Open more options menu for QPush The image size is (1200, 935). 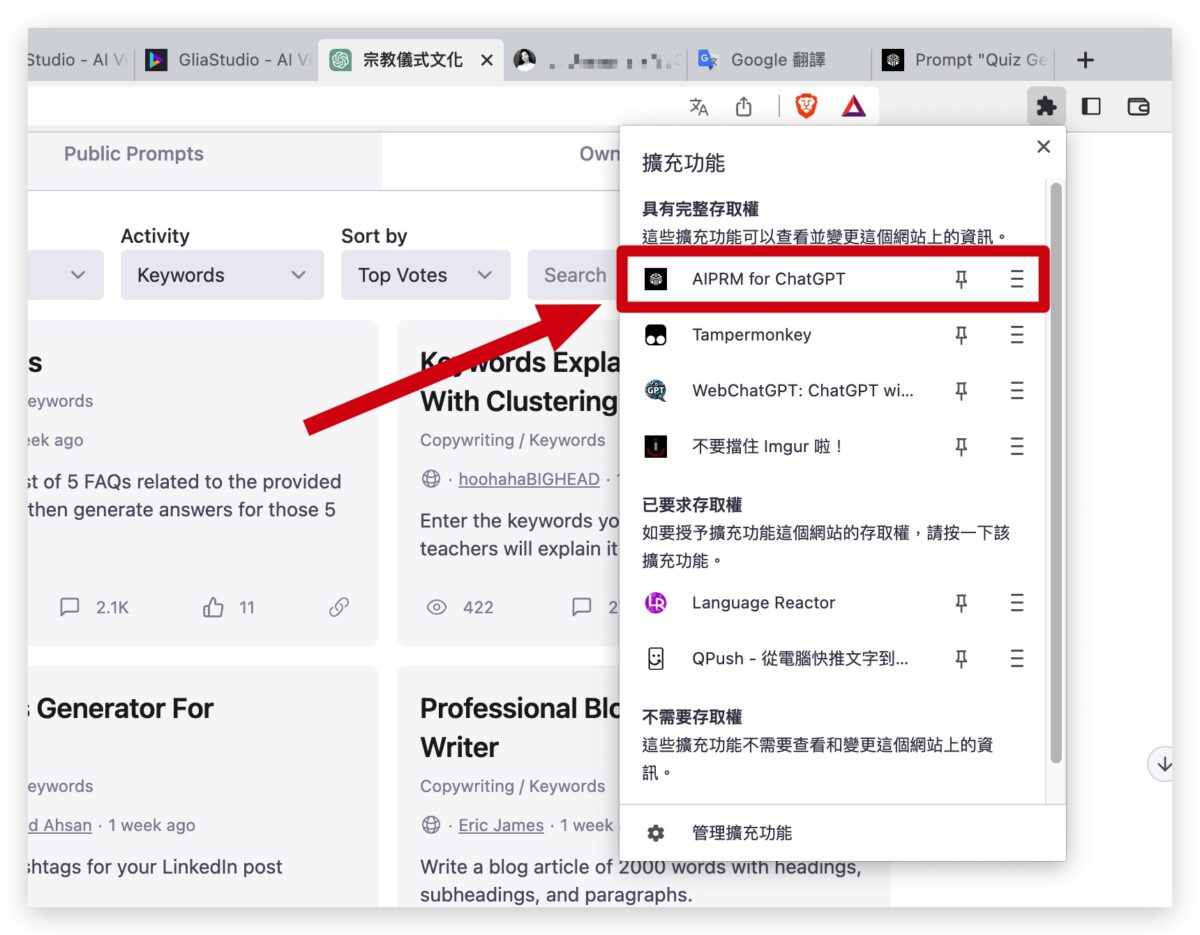click(x=1017, y=659)
